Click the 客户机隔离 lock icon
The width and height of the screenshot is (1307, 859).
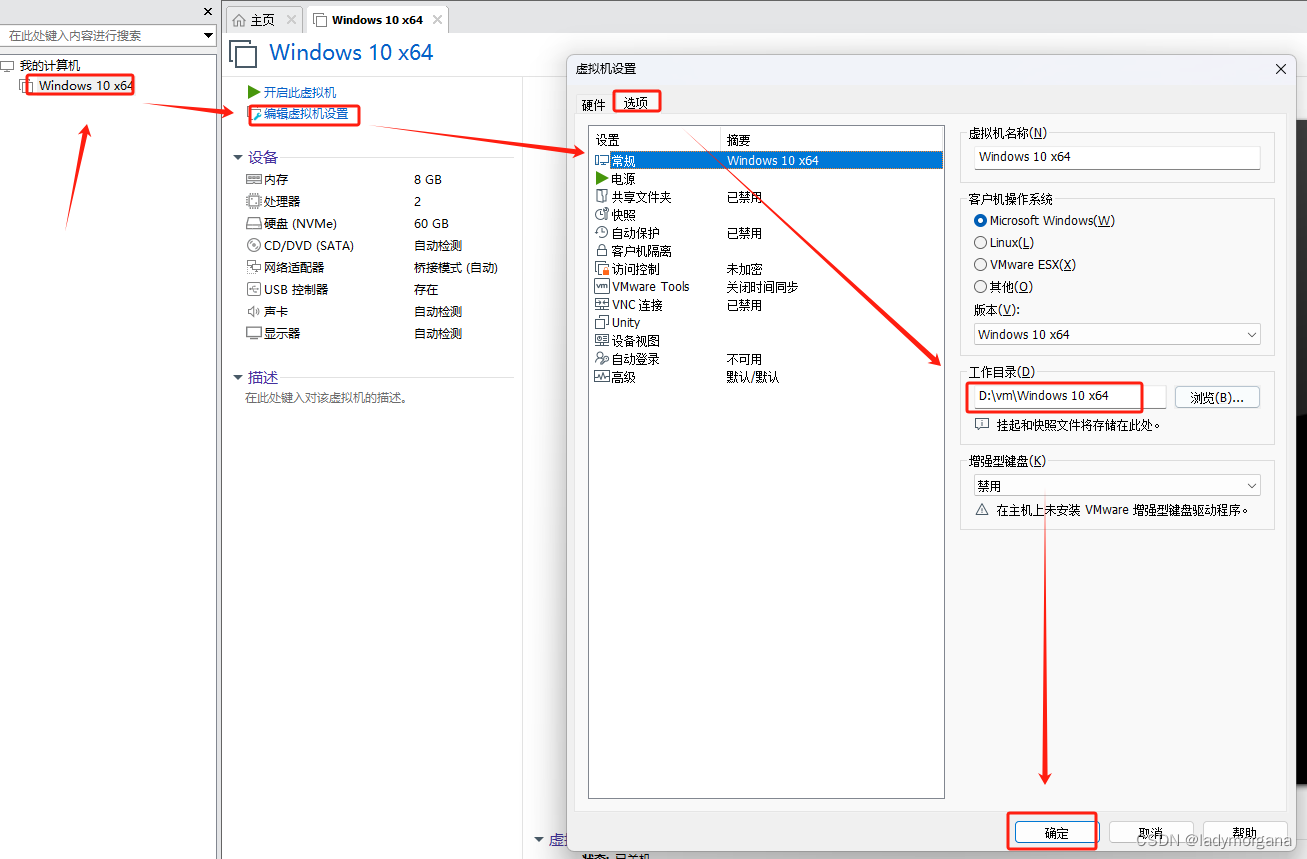pos(602,251)
